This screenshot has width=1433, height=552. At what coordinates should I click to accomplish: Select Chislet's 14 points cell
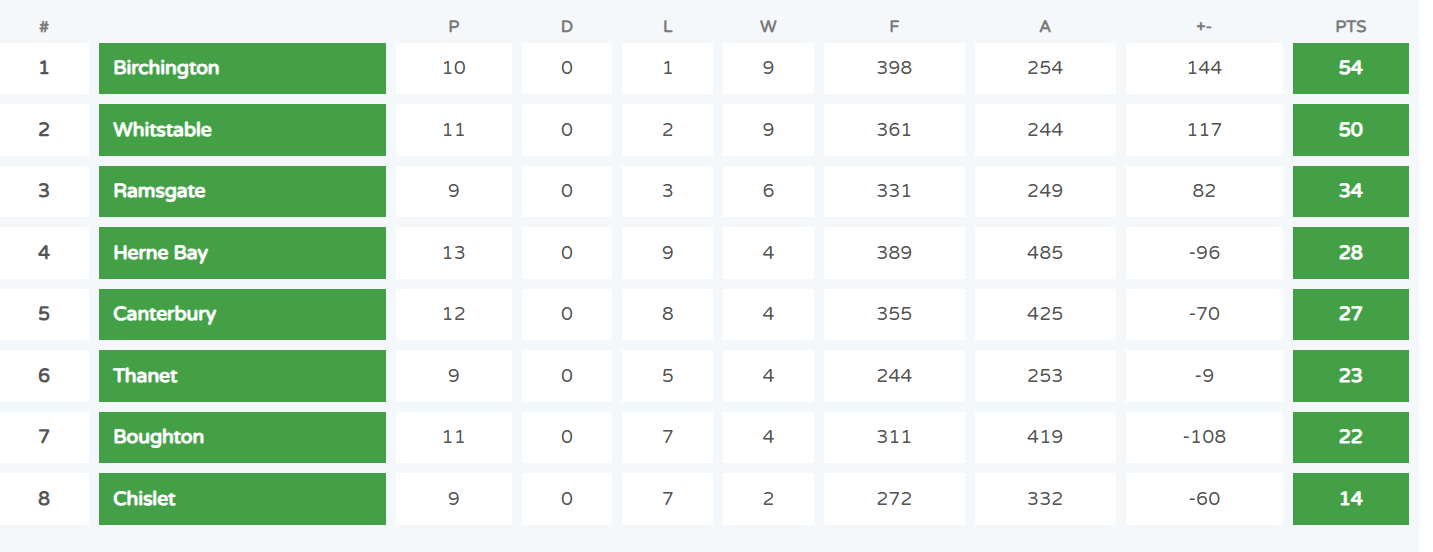[x=1351, y=499]
